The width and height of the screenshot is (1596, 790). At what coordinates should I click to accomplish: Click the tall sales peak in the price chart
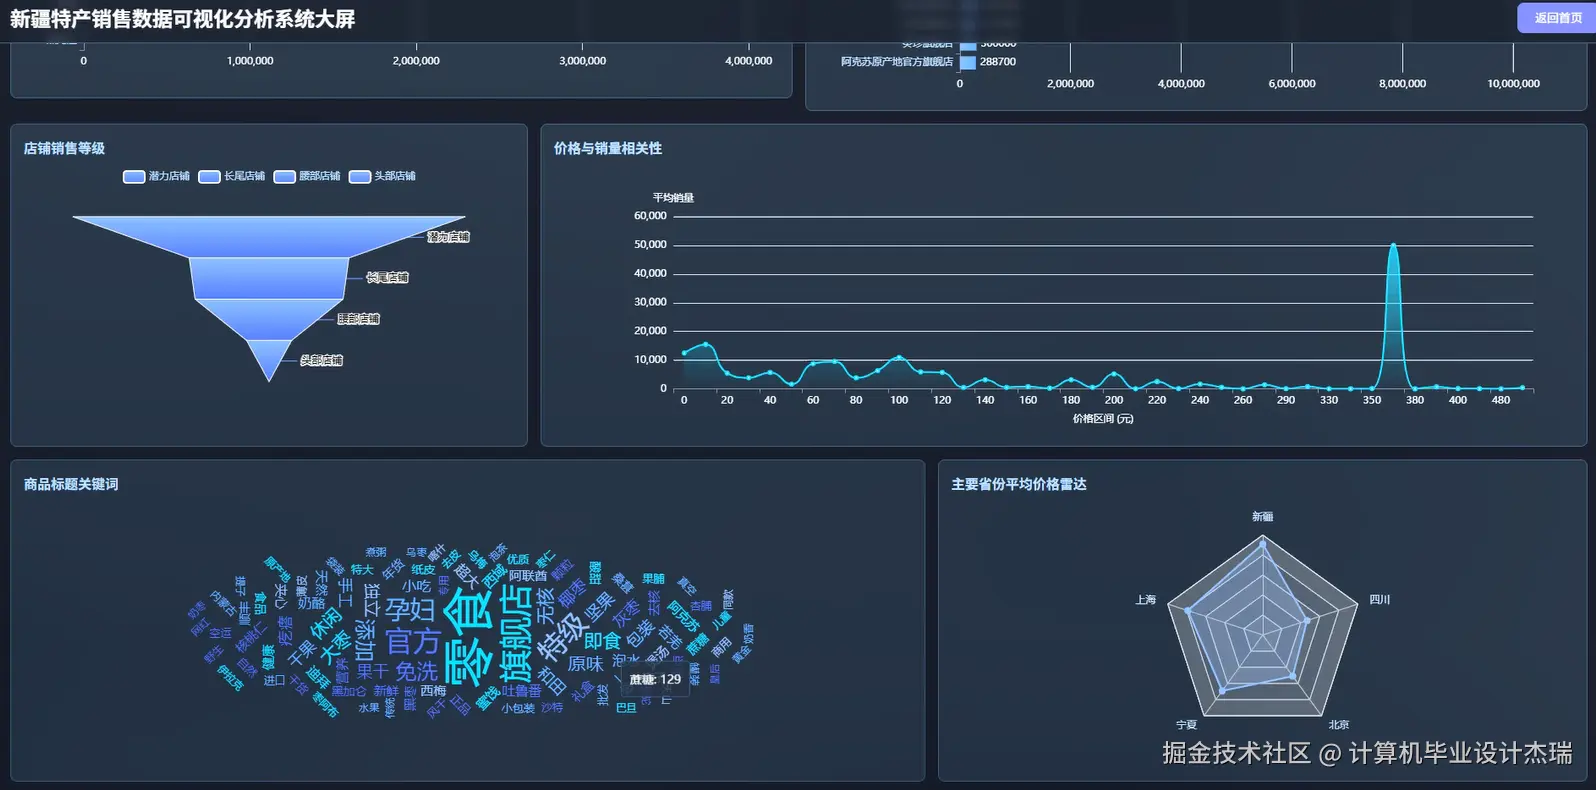tap(1393, 245)
